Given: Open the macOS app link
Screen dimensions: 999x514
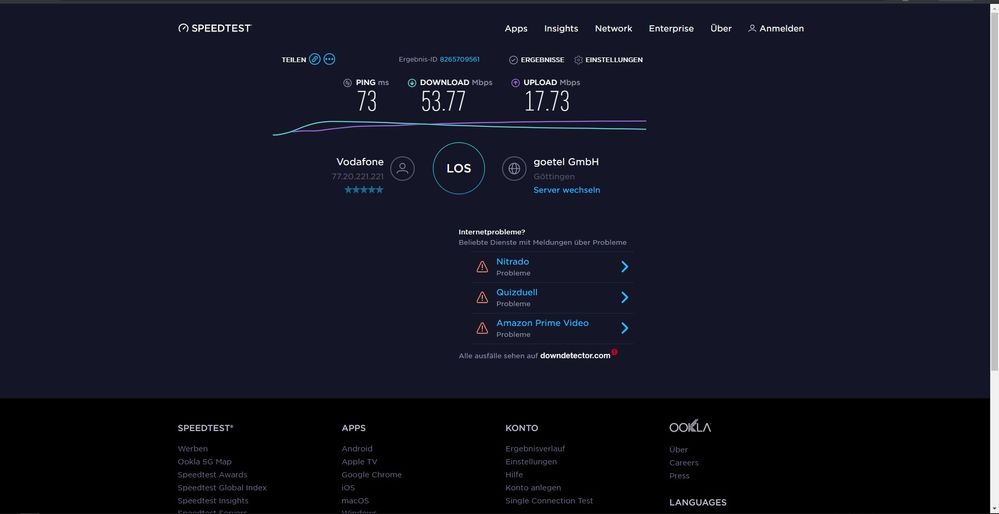Looking at the screenshot, I should tap(355, 501).
